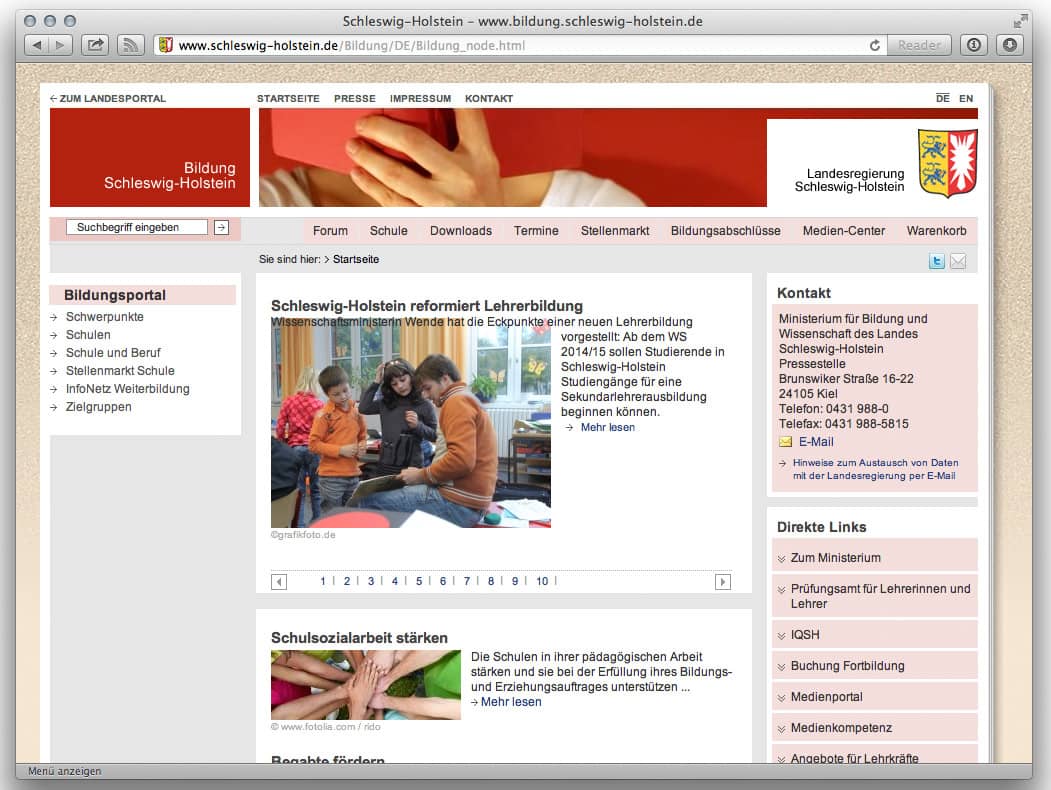1051x790 pixels.
Task: Expand the Zum Ministerium link section
Action: point(835,558)
